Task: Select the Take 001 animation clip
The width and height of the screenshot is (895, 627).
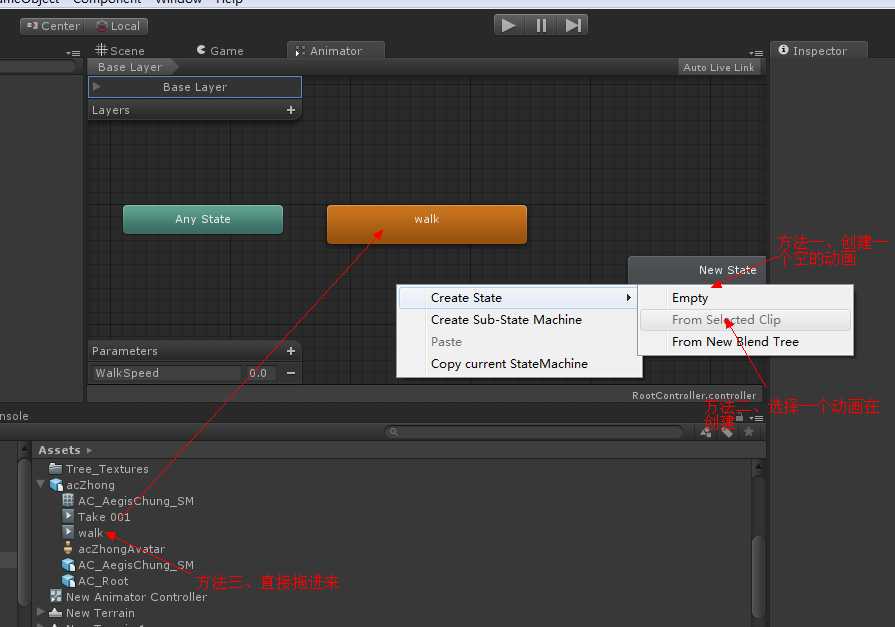Action: pyautogui.click(x=96, y=517)
